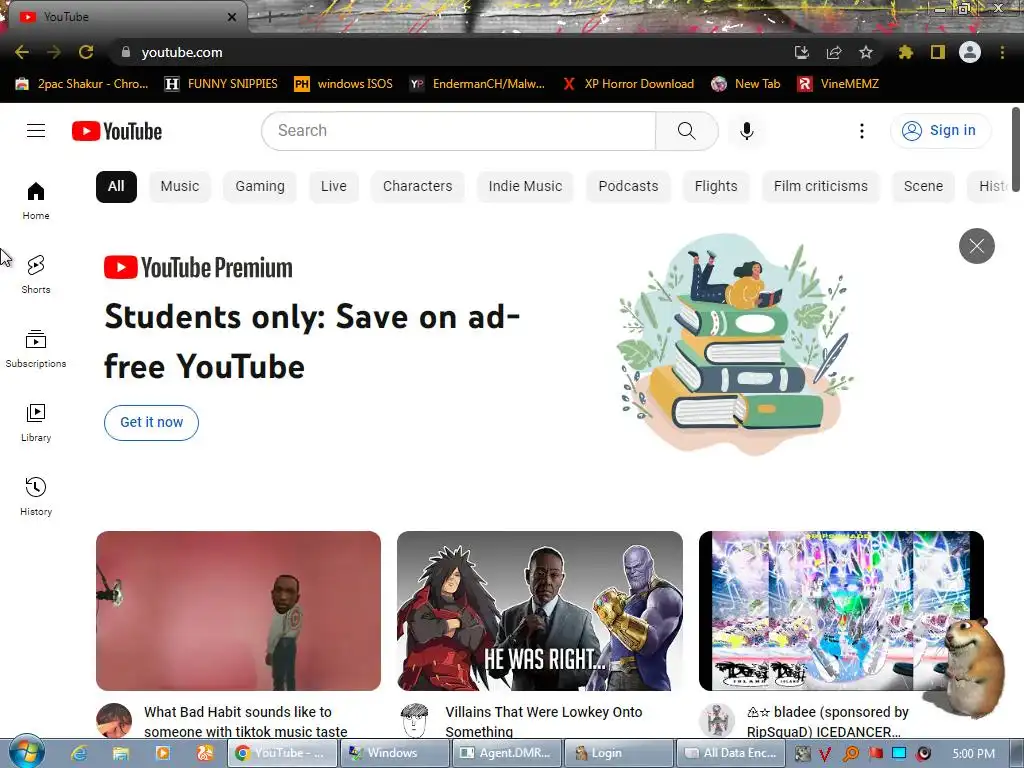This screenshot has height=768, width=1024.
Task: Select the Film criticisms filter chip
Action: pyautogui.click(x=820, y=187)
